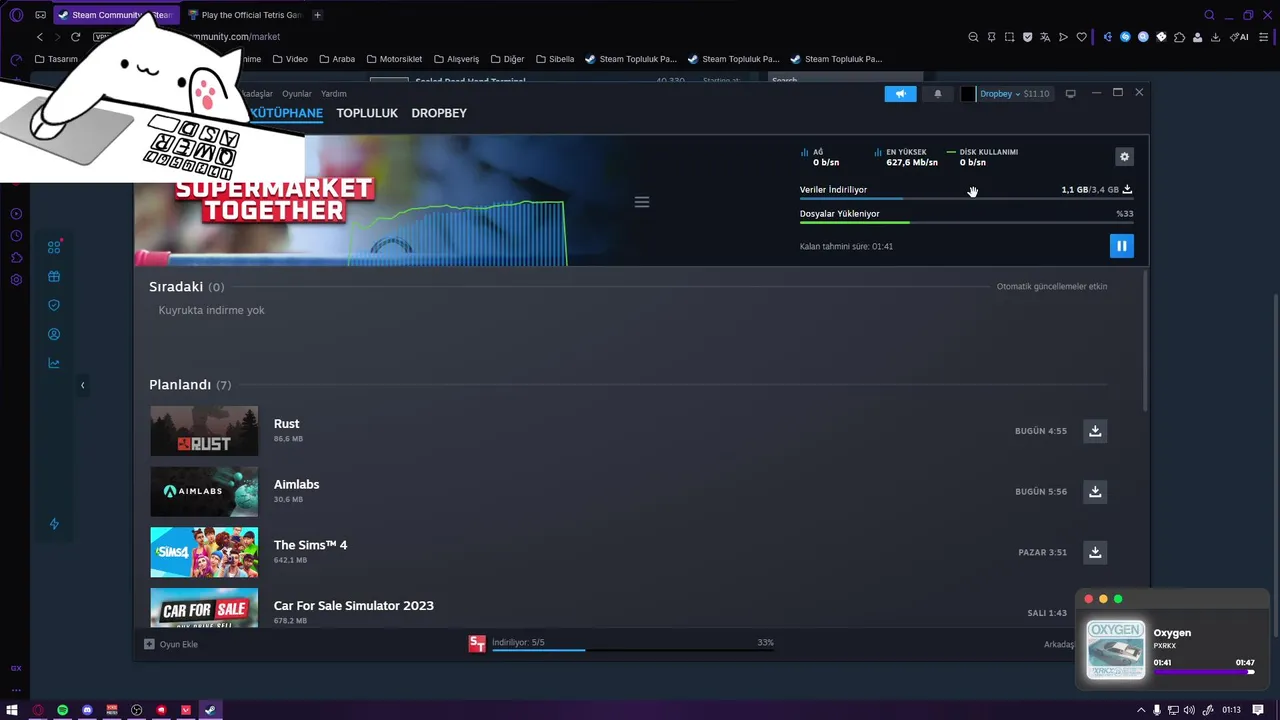Open the sidebar gift box icon
This screenshot has height=720, width=1280.
pos(54,277)
